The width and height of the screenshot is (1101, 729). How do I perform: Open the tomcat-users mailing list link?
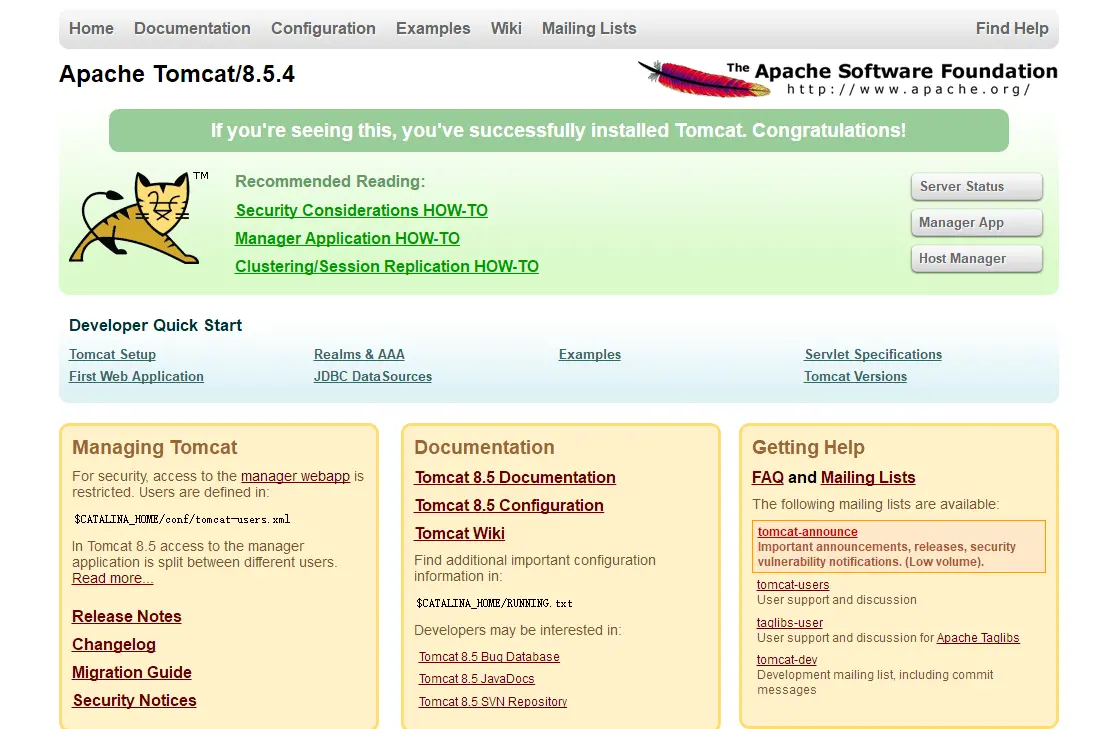tap(793, 584)
